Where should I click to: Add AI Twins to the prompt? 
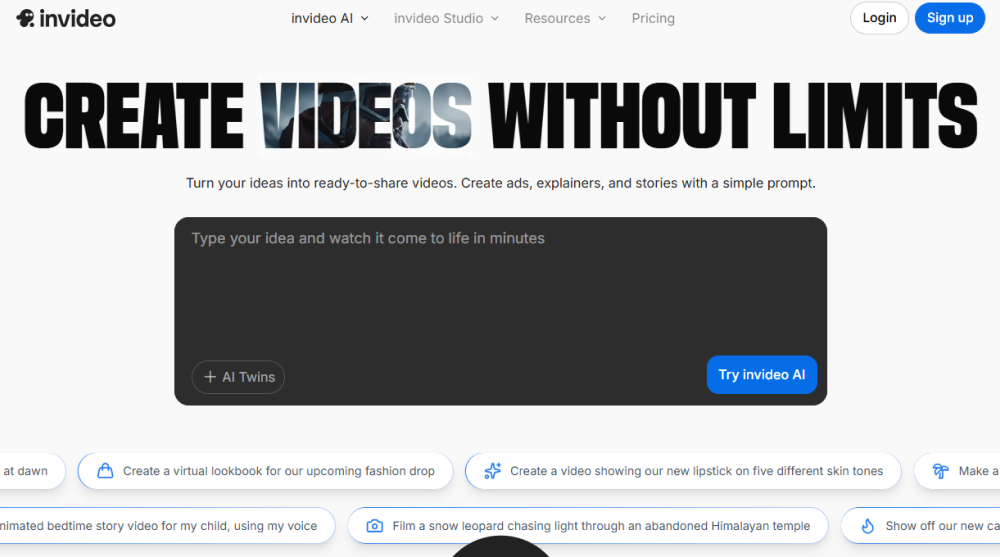238,377
